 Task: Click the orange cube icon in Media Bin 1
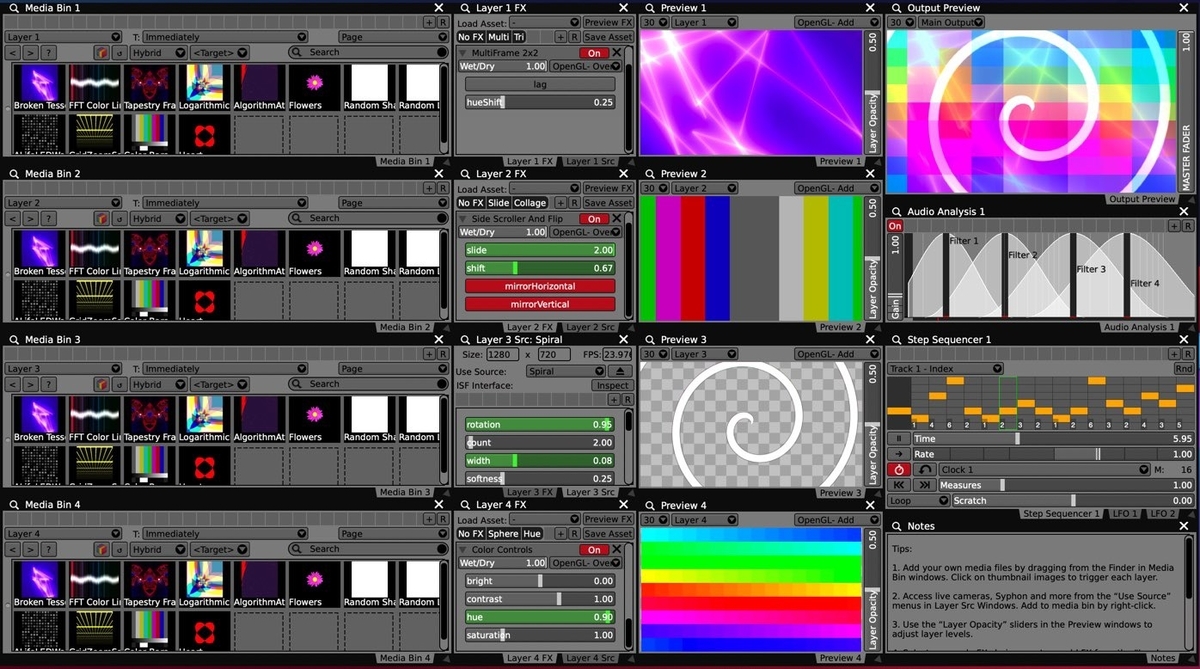point(101,52)
